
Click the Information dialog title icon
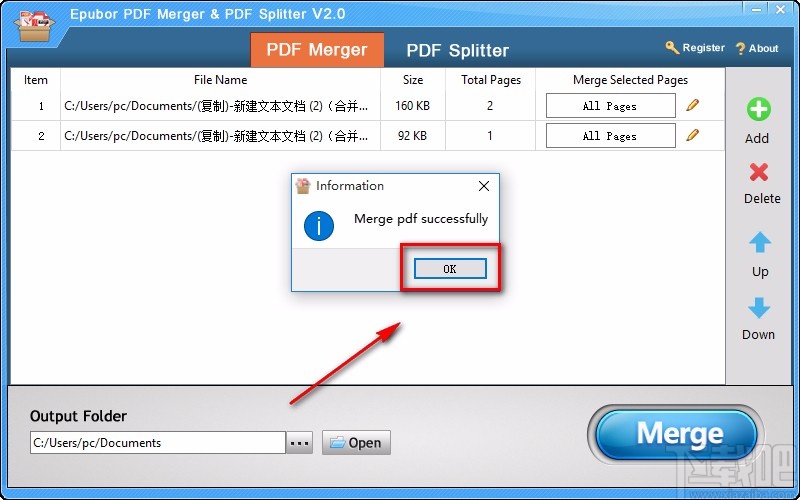303,186
